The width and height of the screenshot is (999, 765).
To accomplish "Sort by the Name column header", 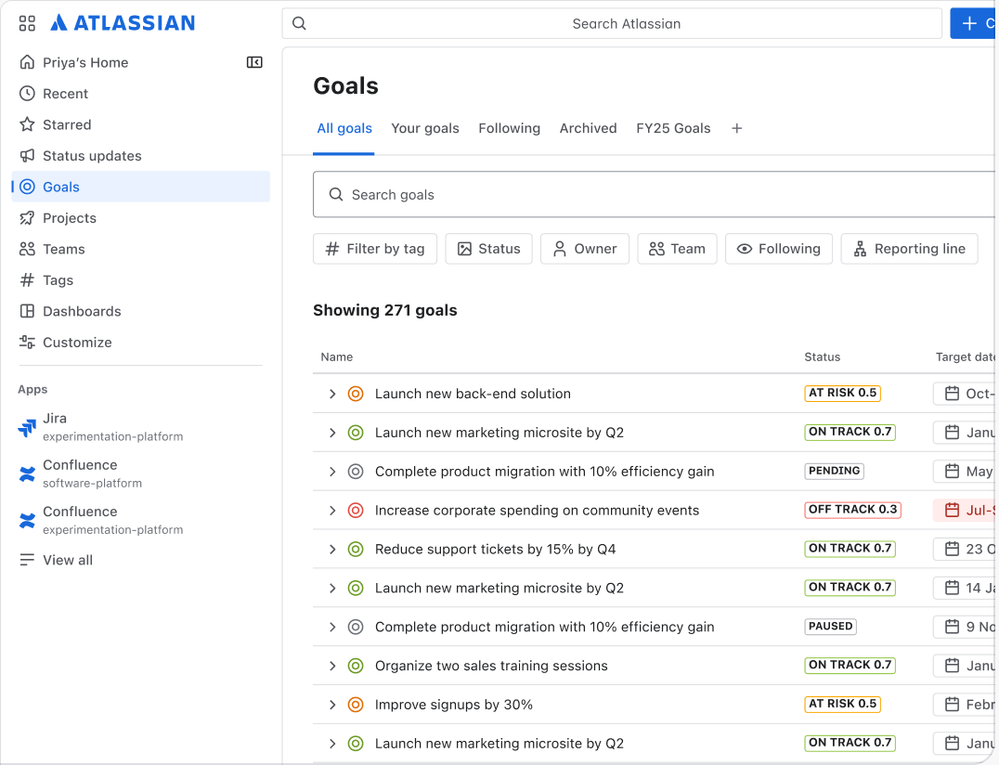I will pyautogui.click(x=336, y=357).
